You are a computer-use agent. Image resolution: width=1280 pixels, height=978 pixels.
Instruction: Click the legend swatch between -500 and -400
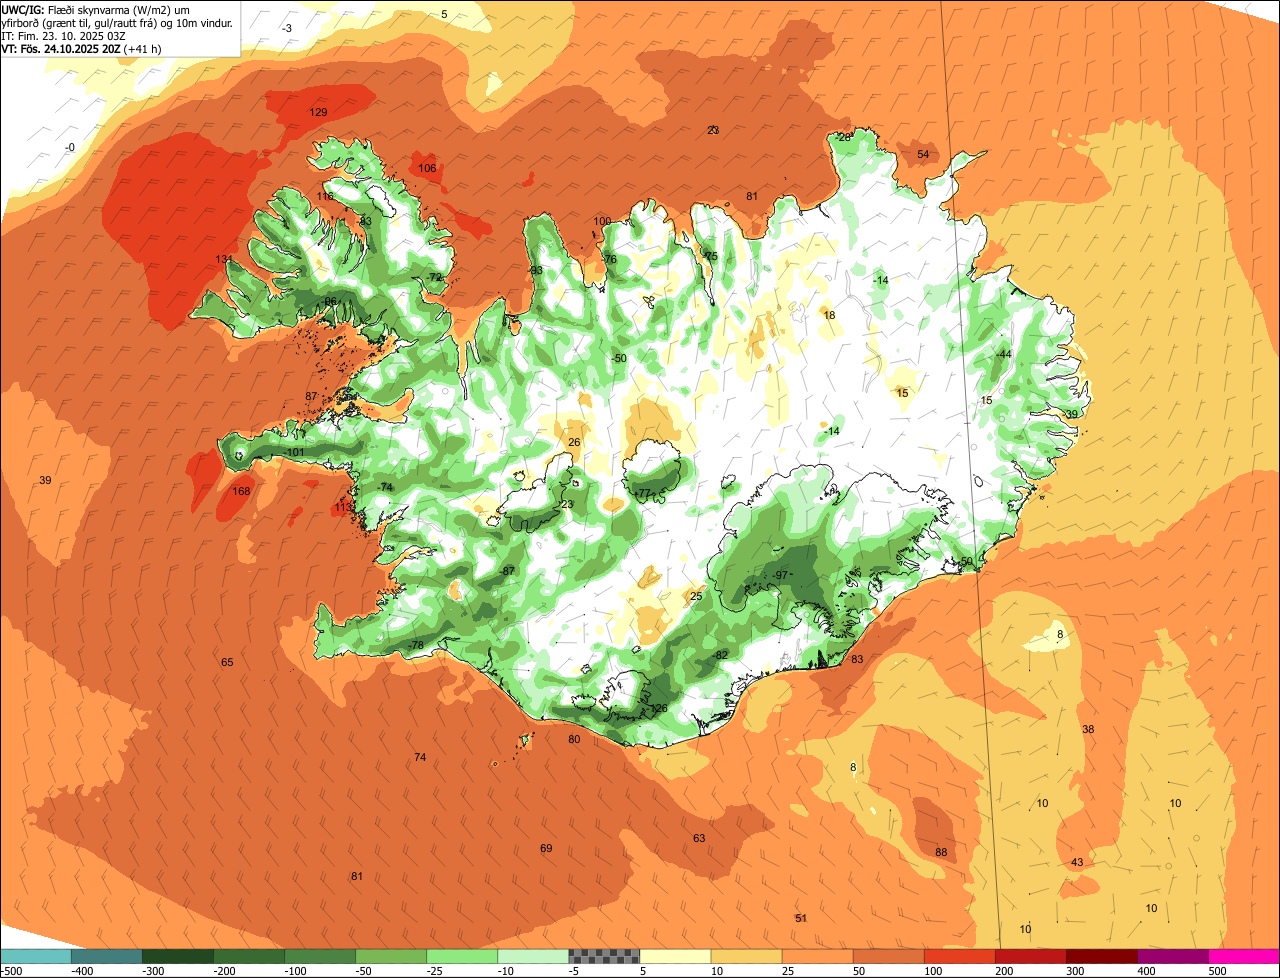pos(35,956)
